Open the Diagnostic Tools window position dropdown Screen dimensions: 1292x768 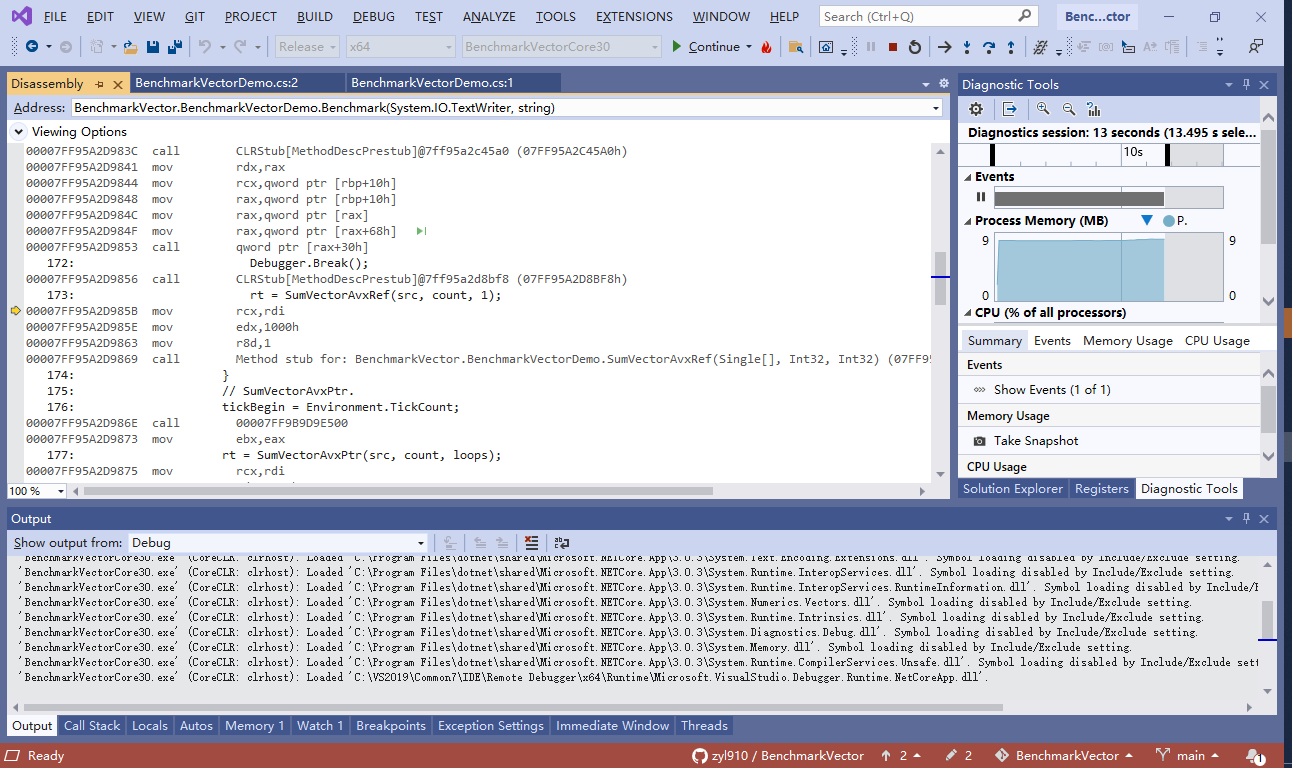click(1230, 85)
